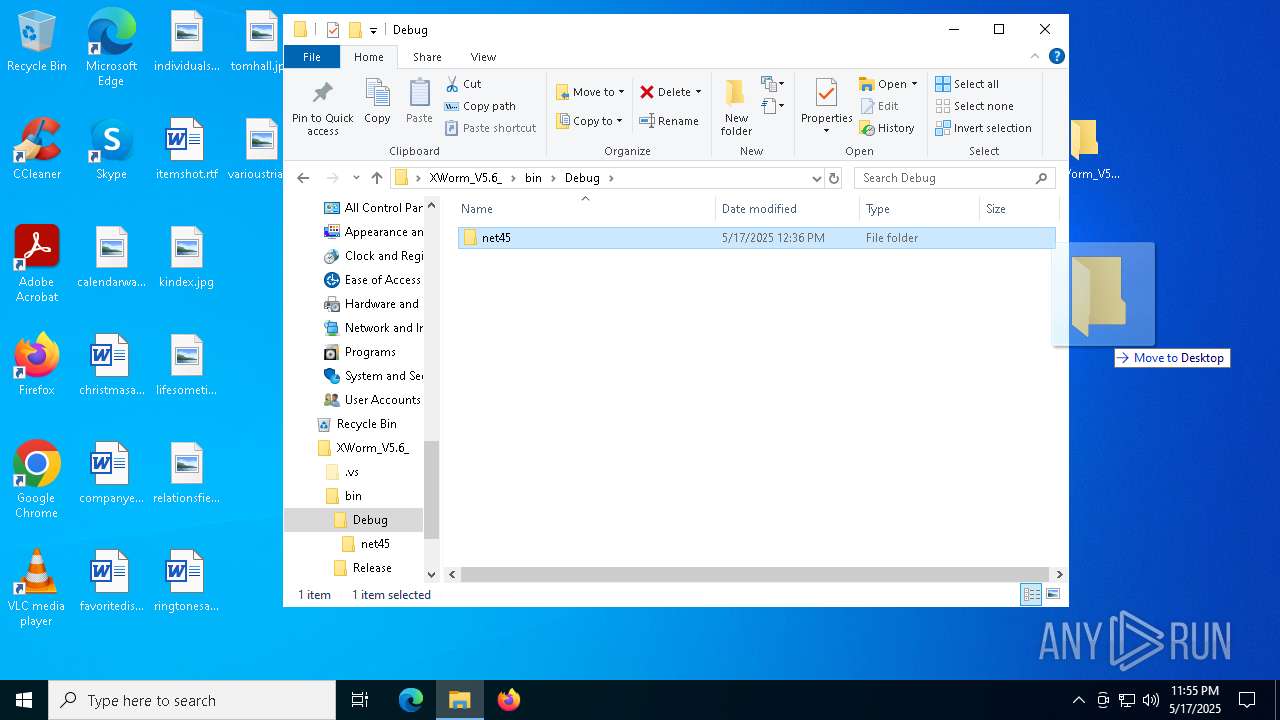Refresh the Debug folder view

point(834,178)
